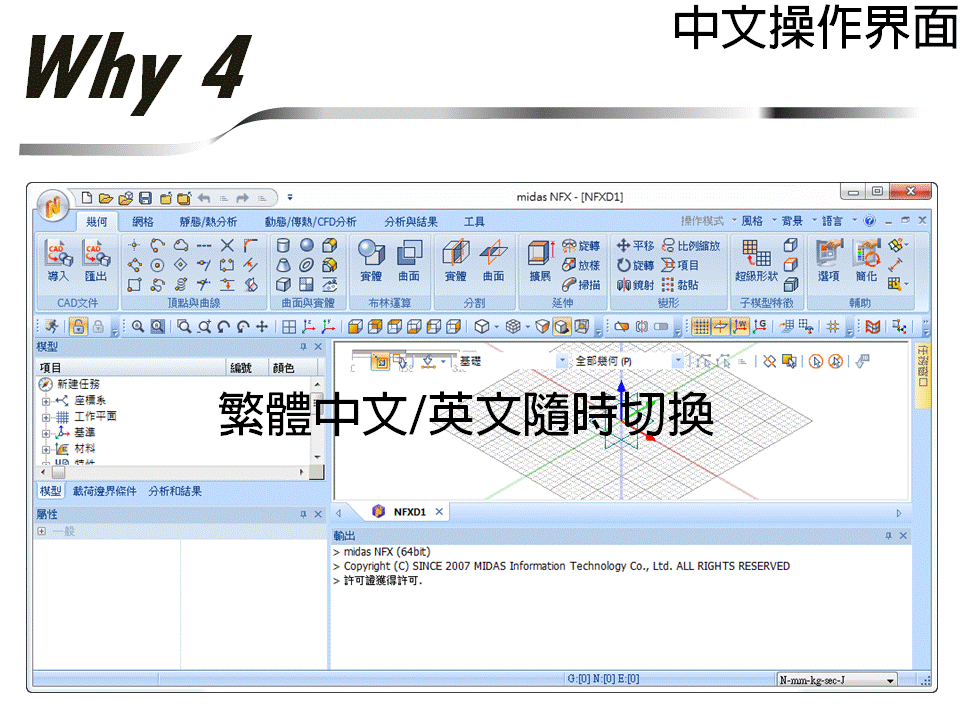Switch to the 動態/傳熱/CFD分析 ribbon tab
Screen dimensions: 960x720
coord(310,222)
